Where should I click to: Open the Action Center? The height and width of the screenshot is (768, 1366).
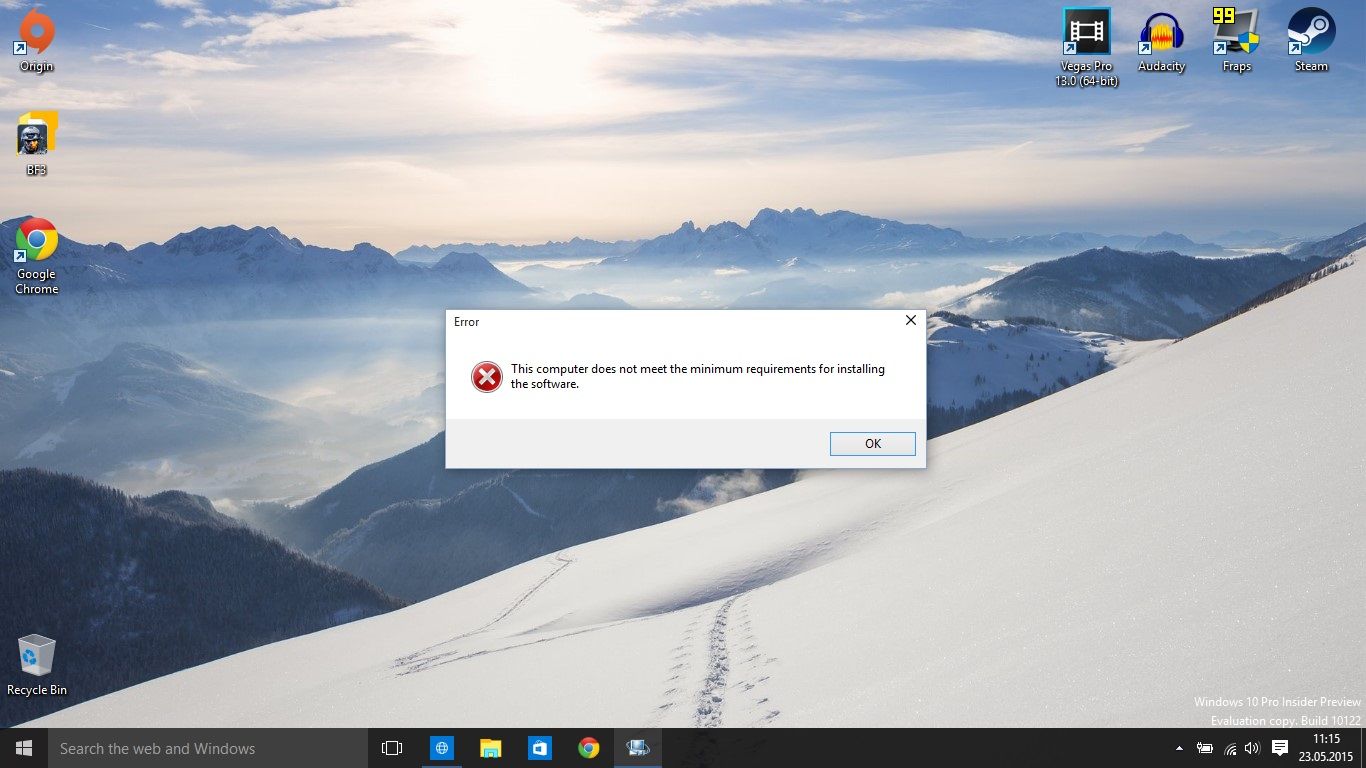click(x=1280, y=747)
